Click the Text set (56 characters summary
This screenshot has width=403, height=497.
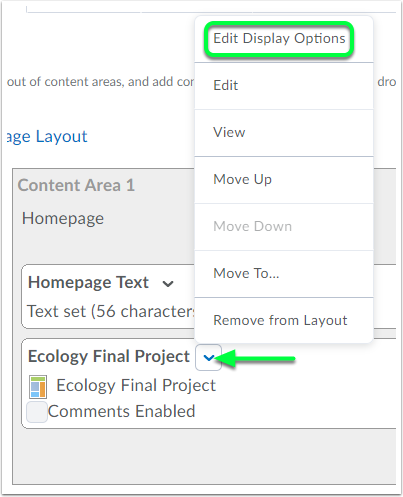tap(111, 312)
